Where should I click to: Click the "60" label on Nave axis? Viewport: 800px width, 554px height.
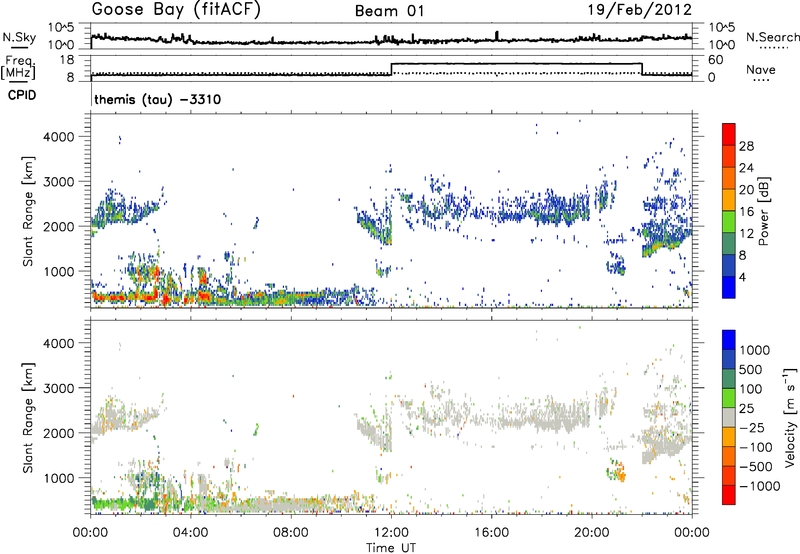[715, 60]
